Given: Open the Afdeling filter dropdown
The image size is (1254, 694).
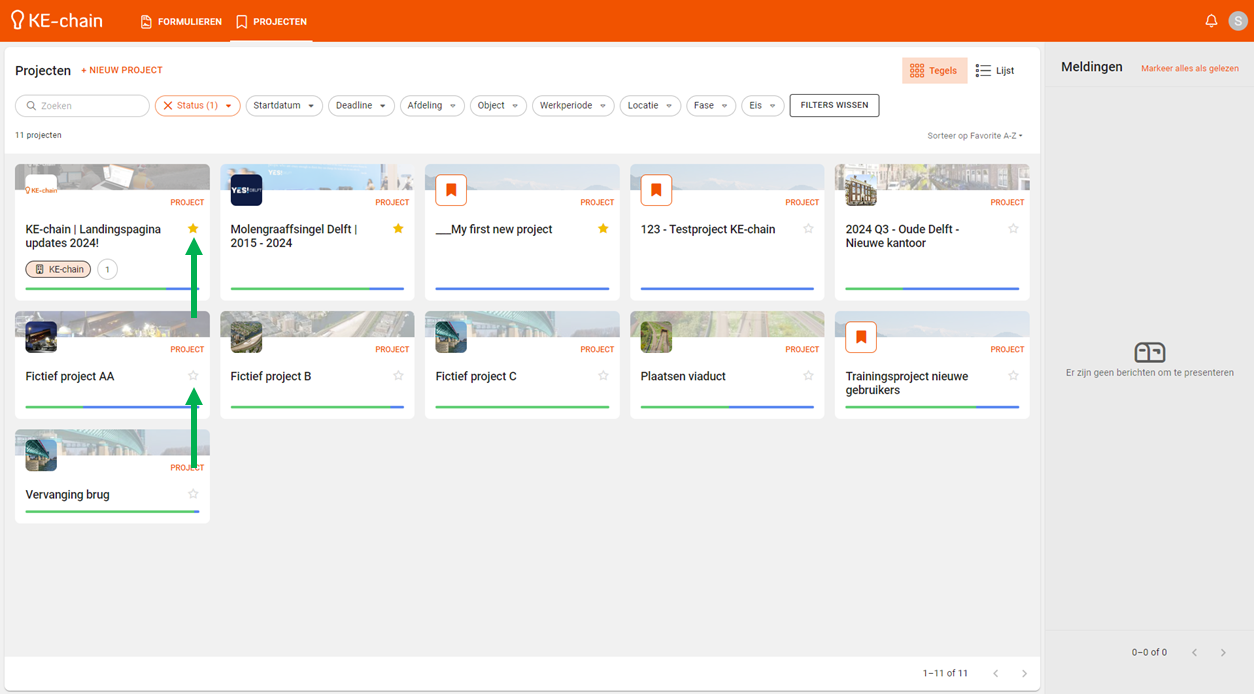Looking at the screenshot, I should pos(431,106).
